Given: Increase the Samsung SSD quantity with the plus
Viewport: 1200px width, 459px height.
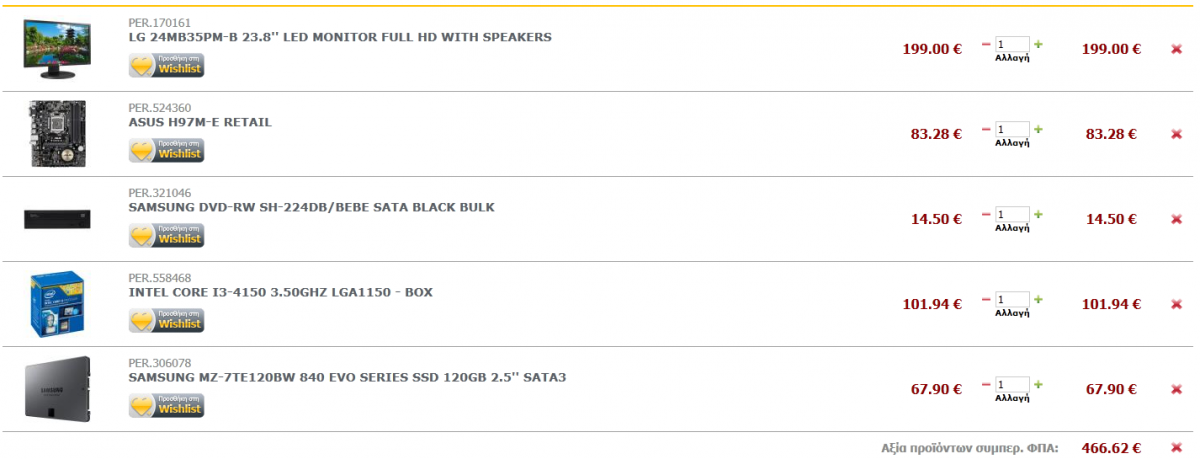Looking at the screenshot, I should 1038,384.
